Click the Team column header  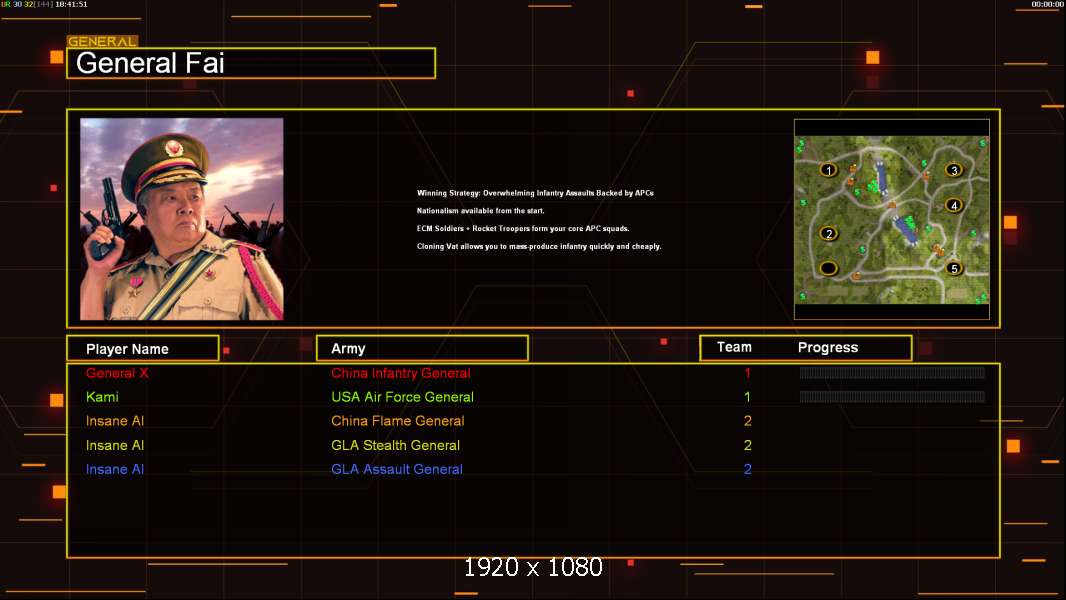(734, 347)
